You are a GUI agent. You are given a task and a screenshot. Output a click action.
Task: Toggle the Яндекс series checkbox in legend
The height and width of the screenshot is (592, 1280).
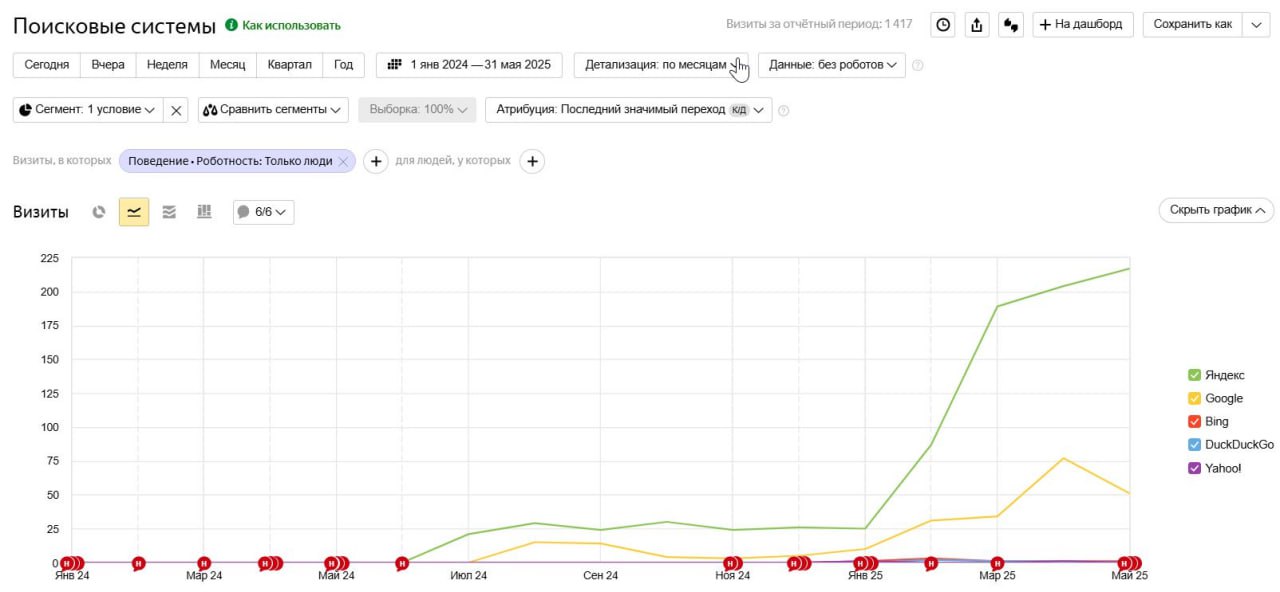point(1194,375)
